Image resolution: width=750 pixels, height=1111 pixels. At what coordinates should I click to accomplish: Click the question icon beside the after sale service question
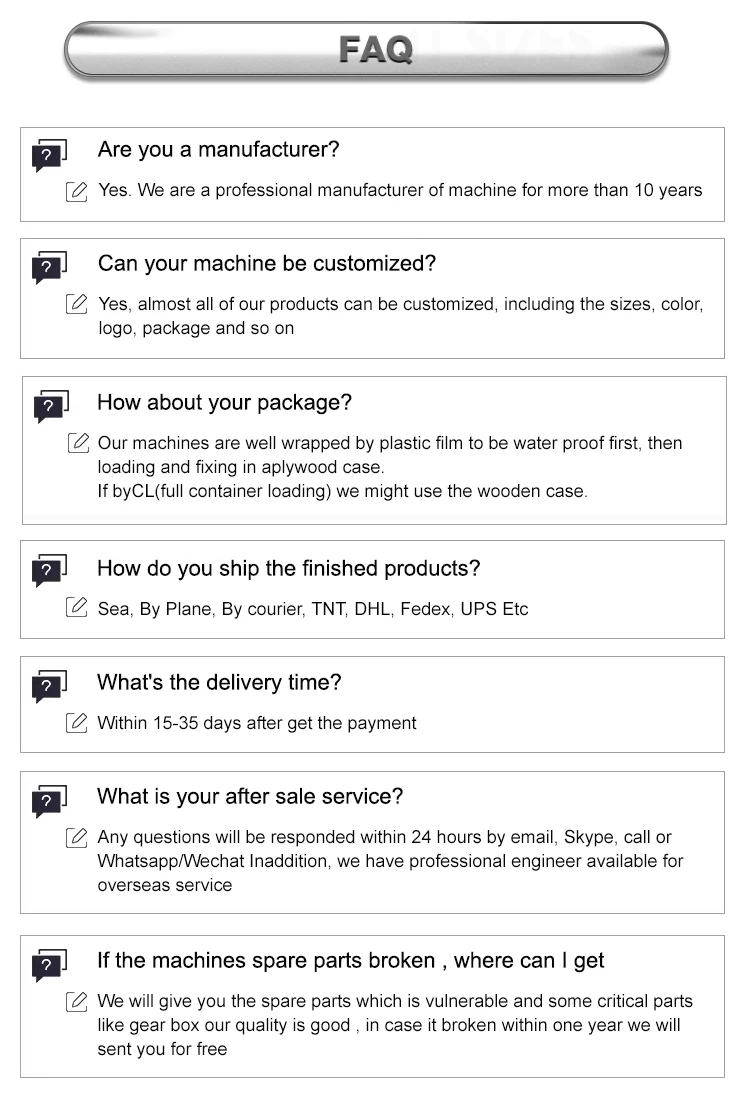pyautogui.click(x=49, y=801)
